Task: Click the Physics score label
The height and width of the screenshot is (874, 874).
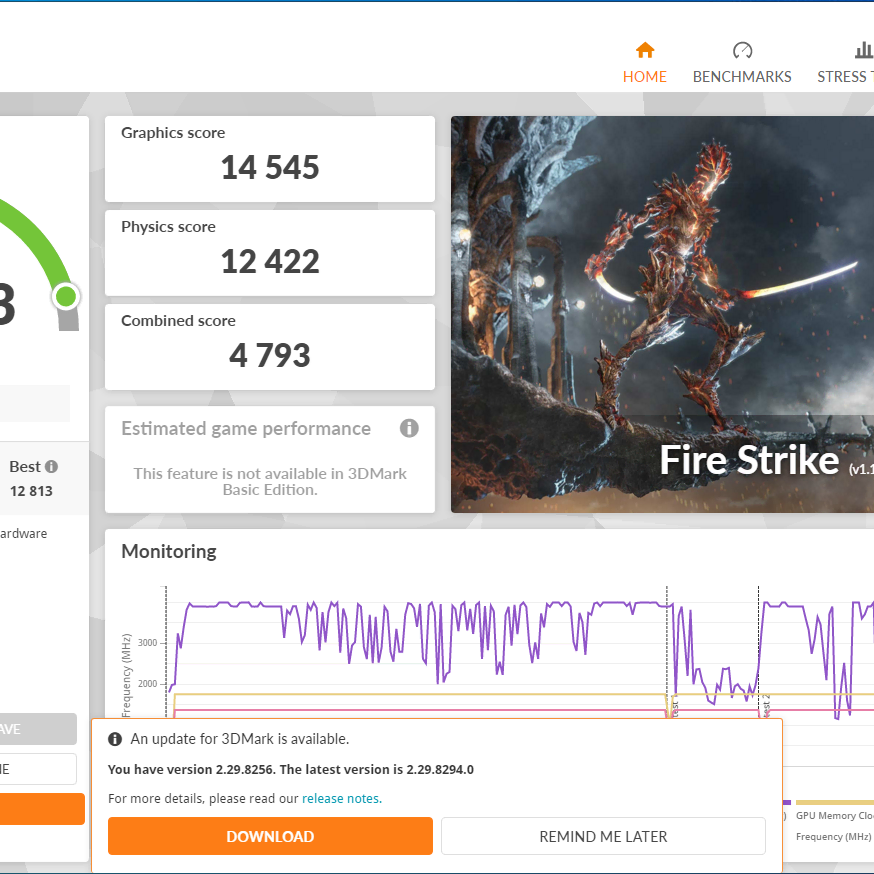Action: 168,227
